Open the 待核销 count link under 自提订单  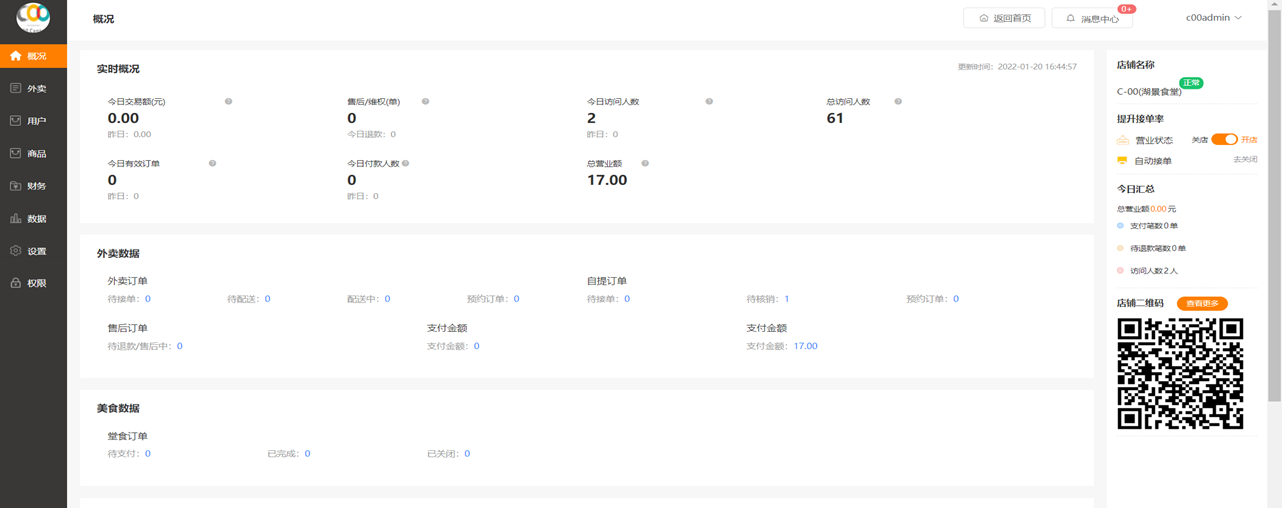(x=787, y=299)
